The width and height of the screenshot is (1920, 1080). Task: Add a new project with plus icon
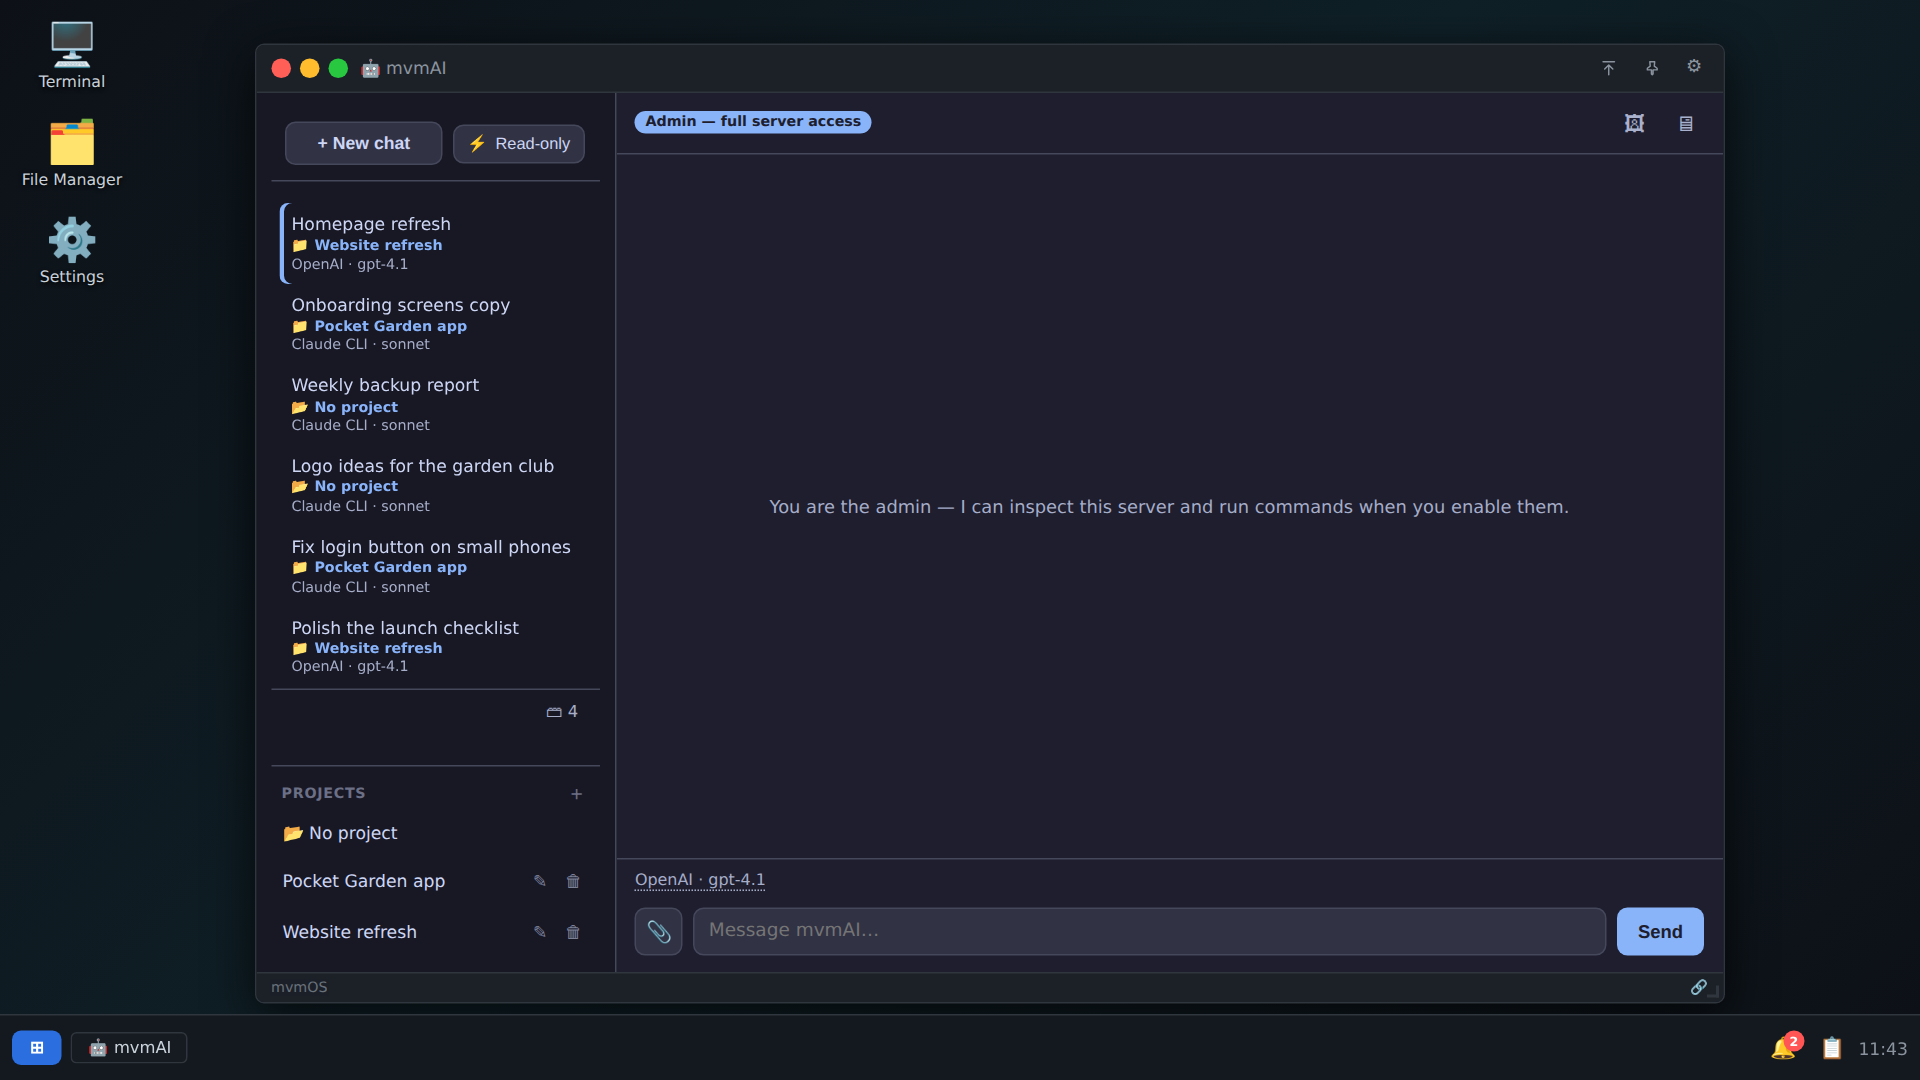coord(576,794)
